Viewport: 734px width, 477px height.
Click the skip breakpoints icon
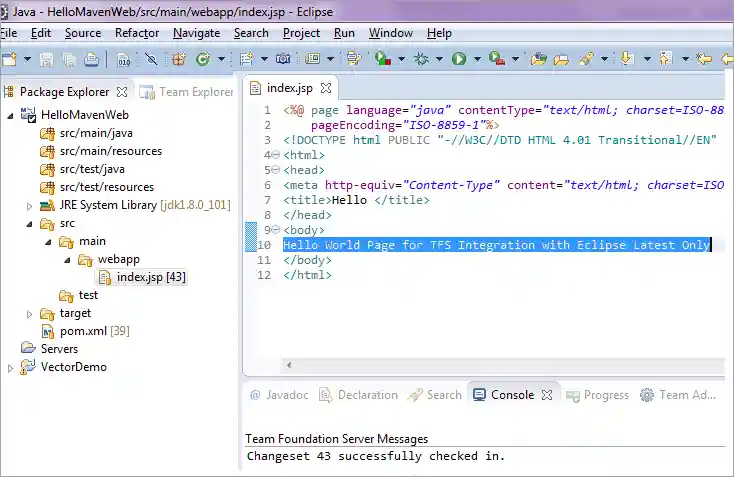[x=151, y=59]
